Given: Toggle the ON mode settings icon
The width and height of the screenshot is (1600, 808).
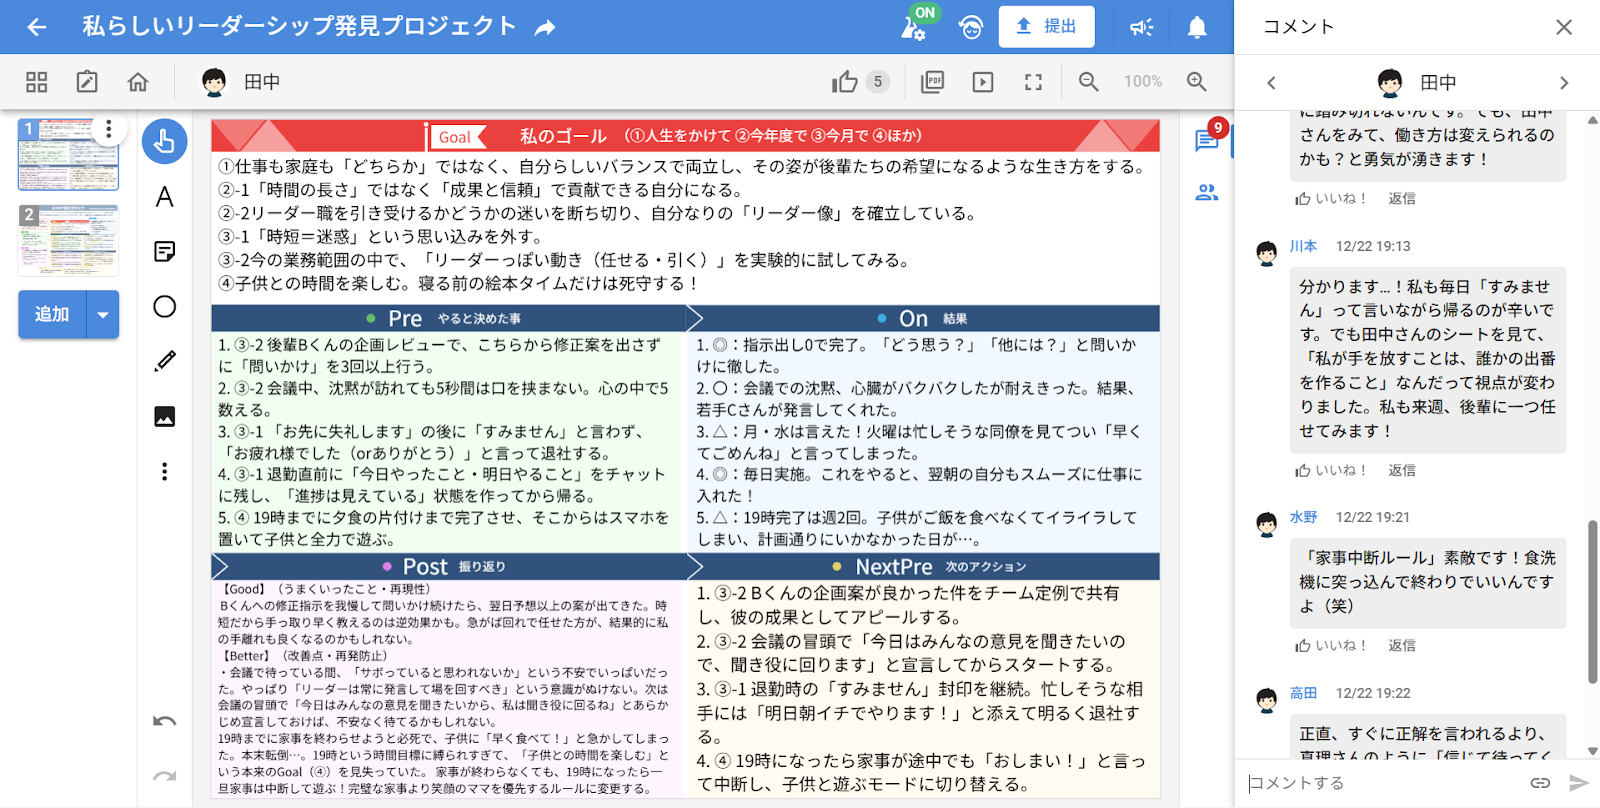Looking at the screenshot, I should (x=913, y=27).
